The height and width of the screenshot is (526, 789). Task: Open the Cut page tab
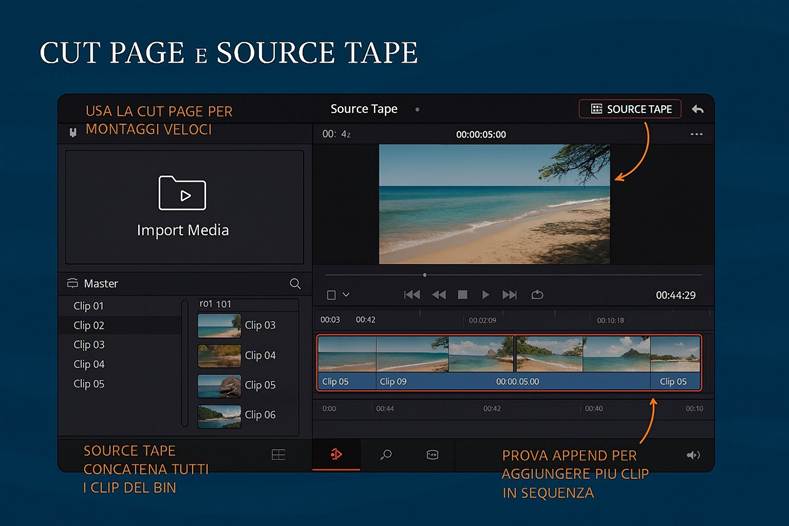(x=336, y=455)
